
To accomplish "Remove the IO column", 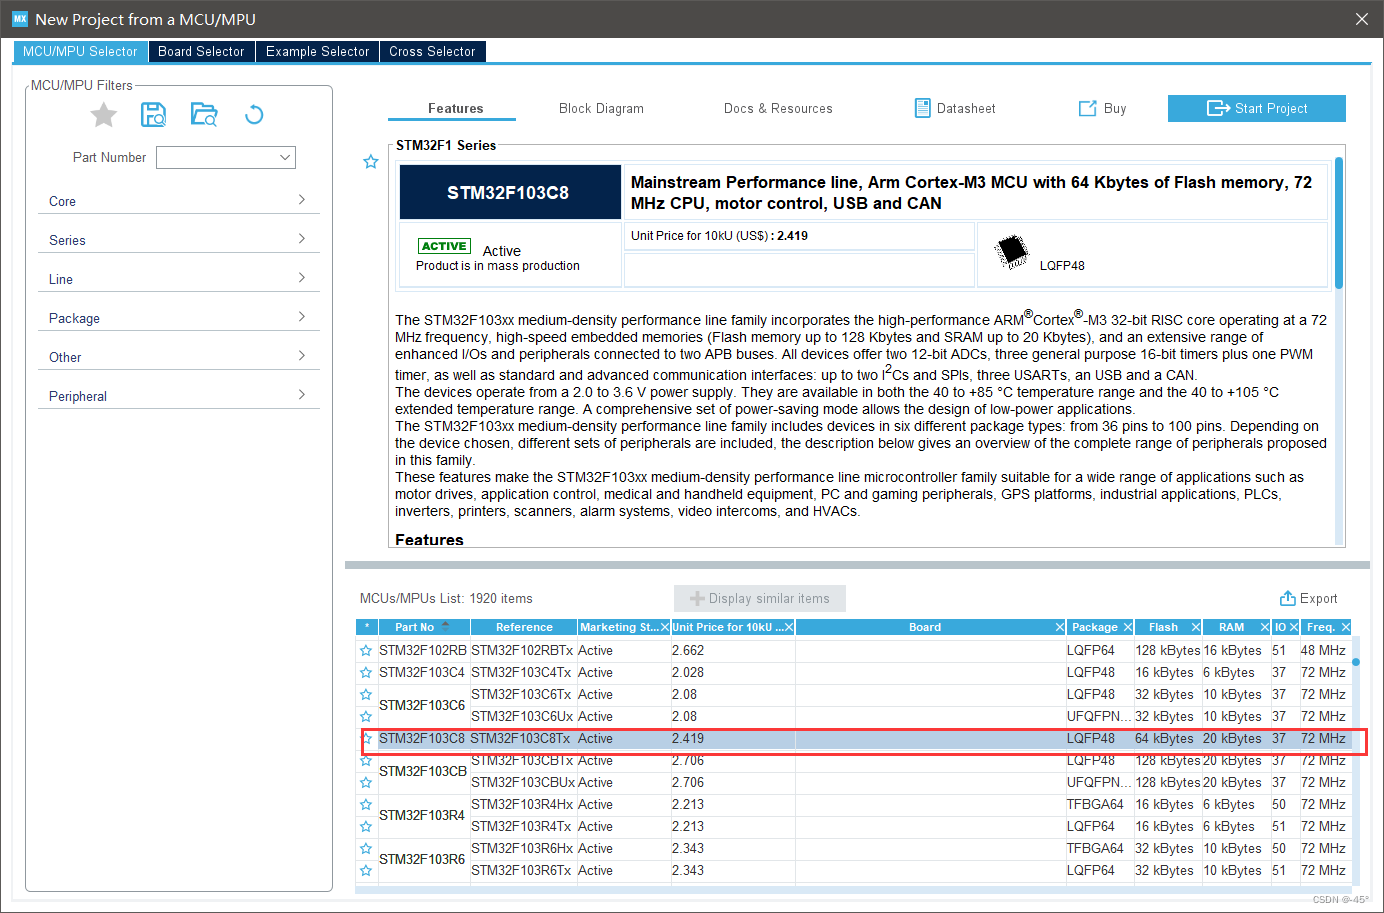I will pyautogui.click(x=1294, y=627).
